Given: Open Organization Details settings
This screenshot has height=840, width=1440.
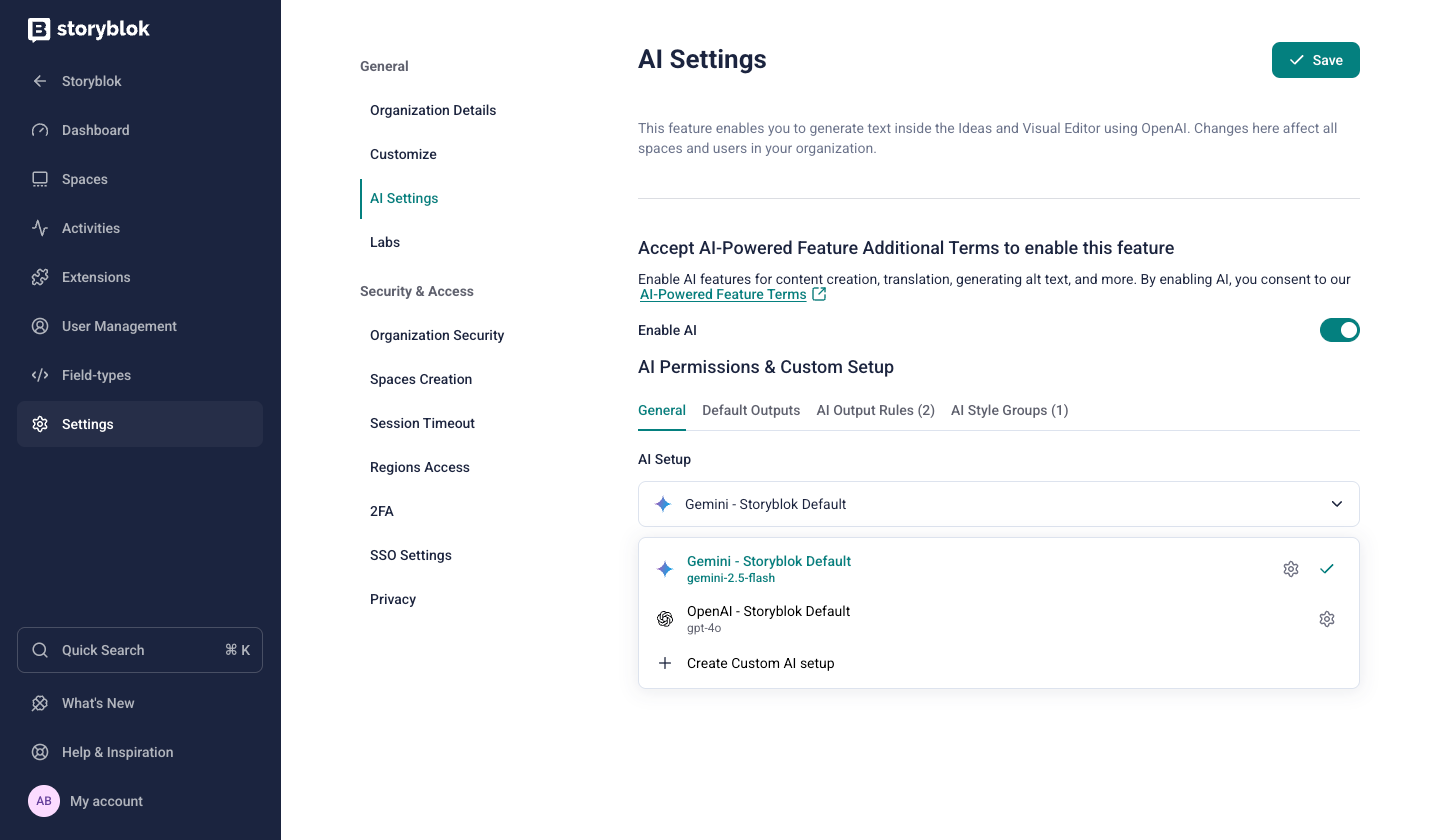Looking at the screenshot, I should pos(433,110).
